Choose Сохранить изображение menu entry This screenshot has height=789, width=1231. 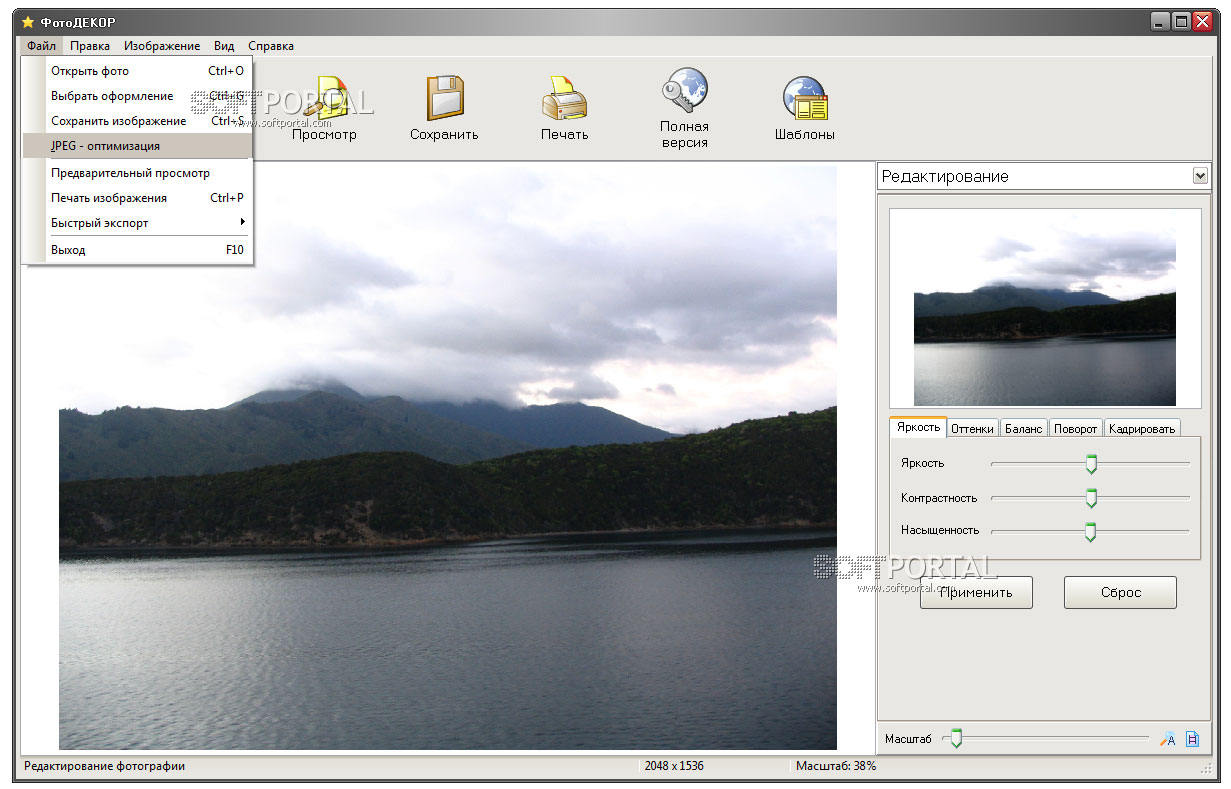tap(137, 121)
